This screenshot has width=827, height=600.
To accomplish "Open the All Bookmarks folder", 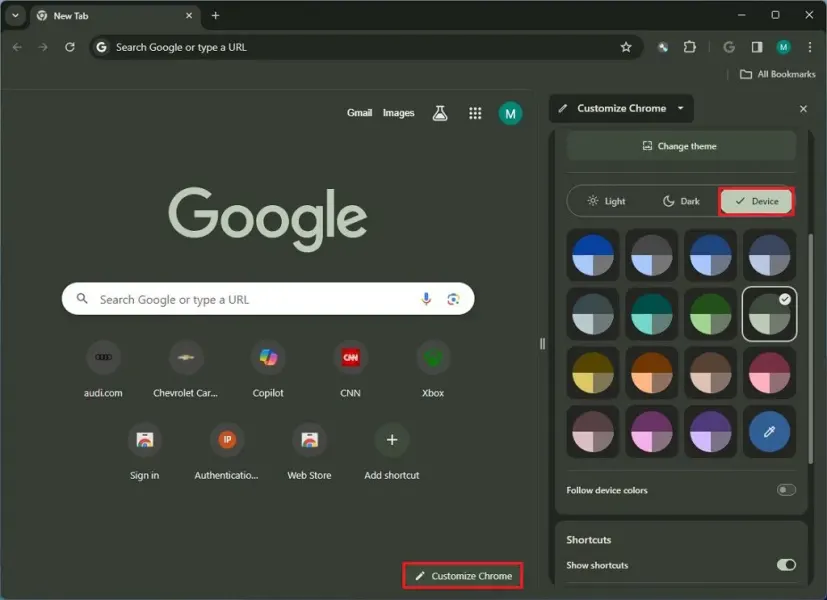I will coord(777,74).
